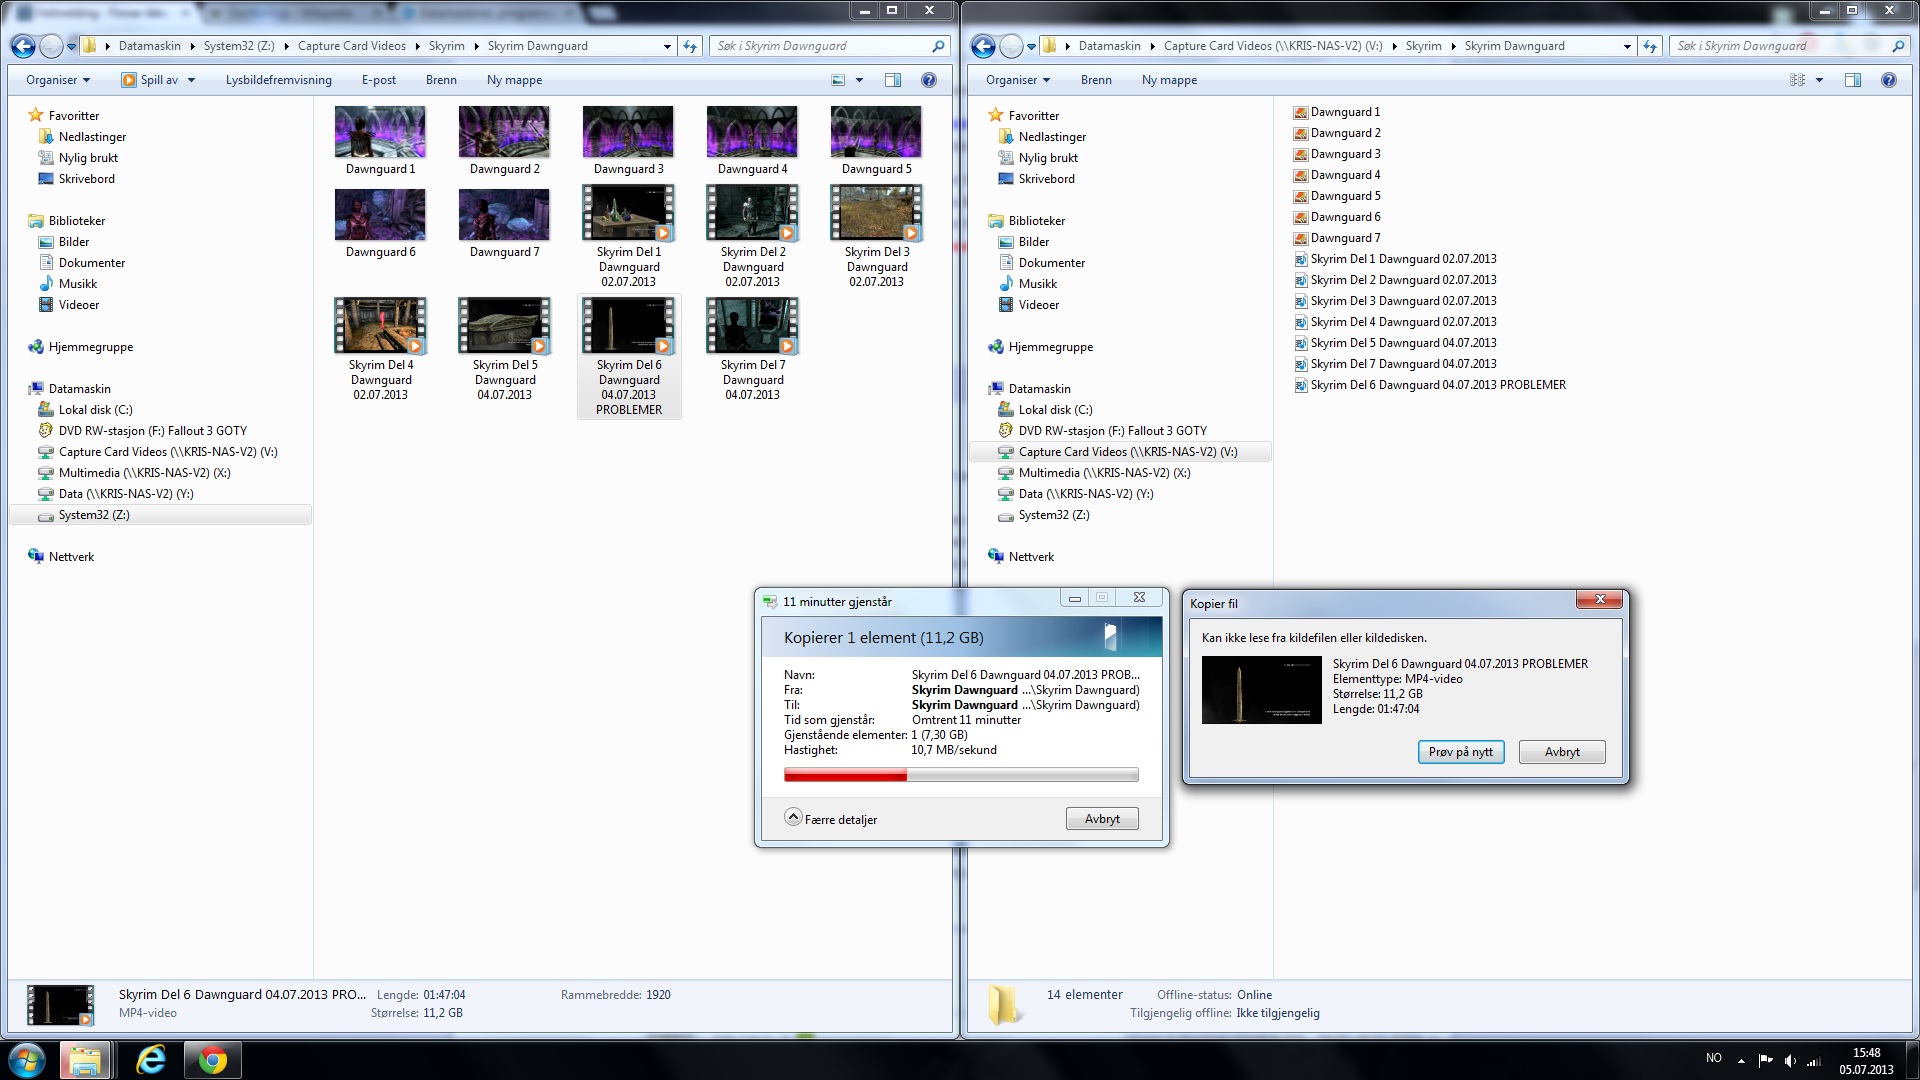
Task: Click Avbryt in Kopier fil error dialog
Action: tap(1562, 752)
